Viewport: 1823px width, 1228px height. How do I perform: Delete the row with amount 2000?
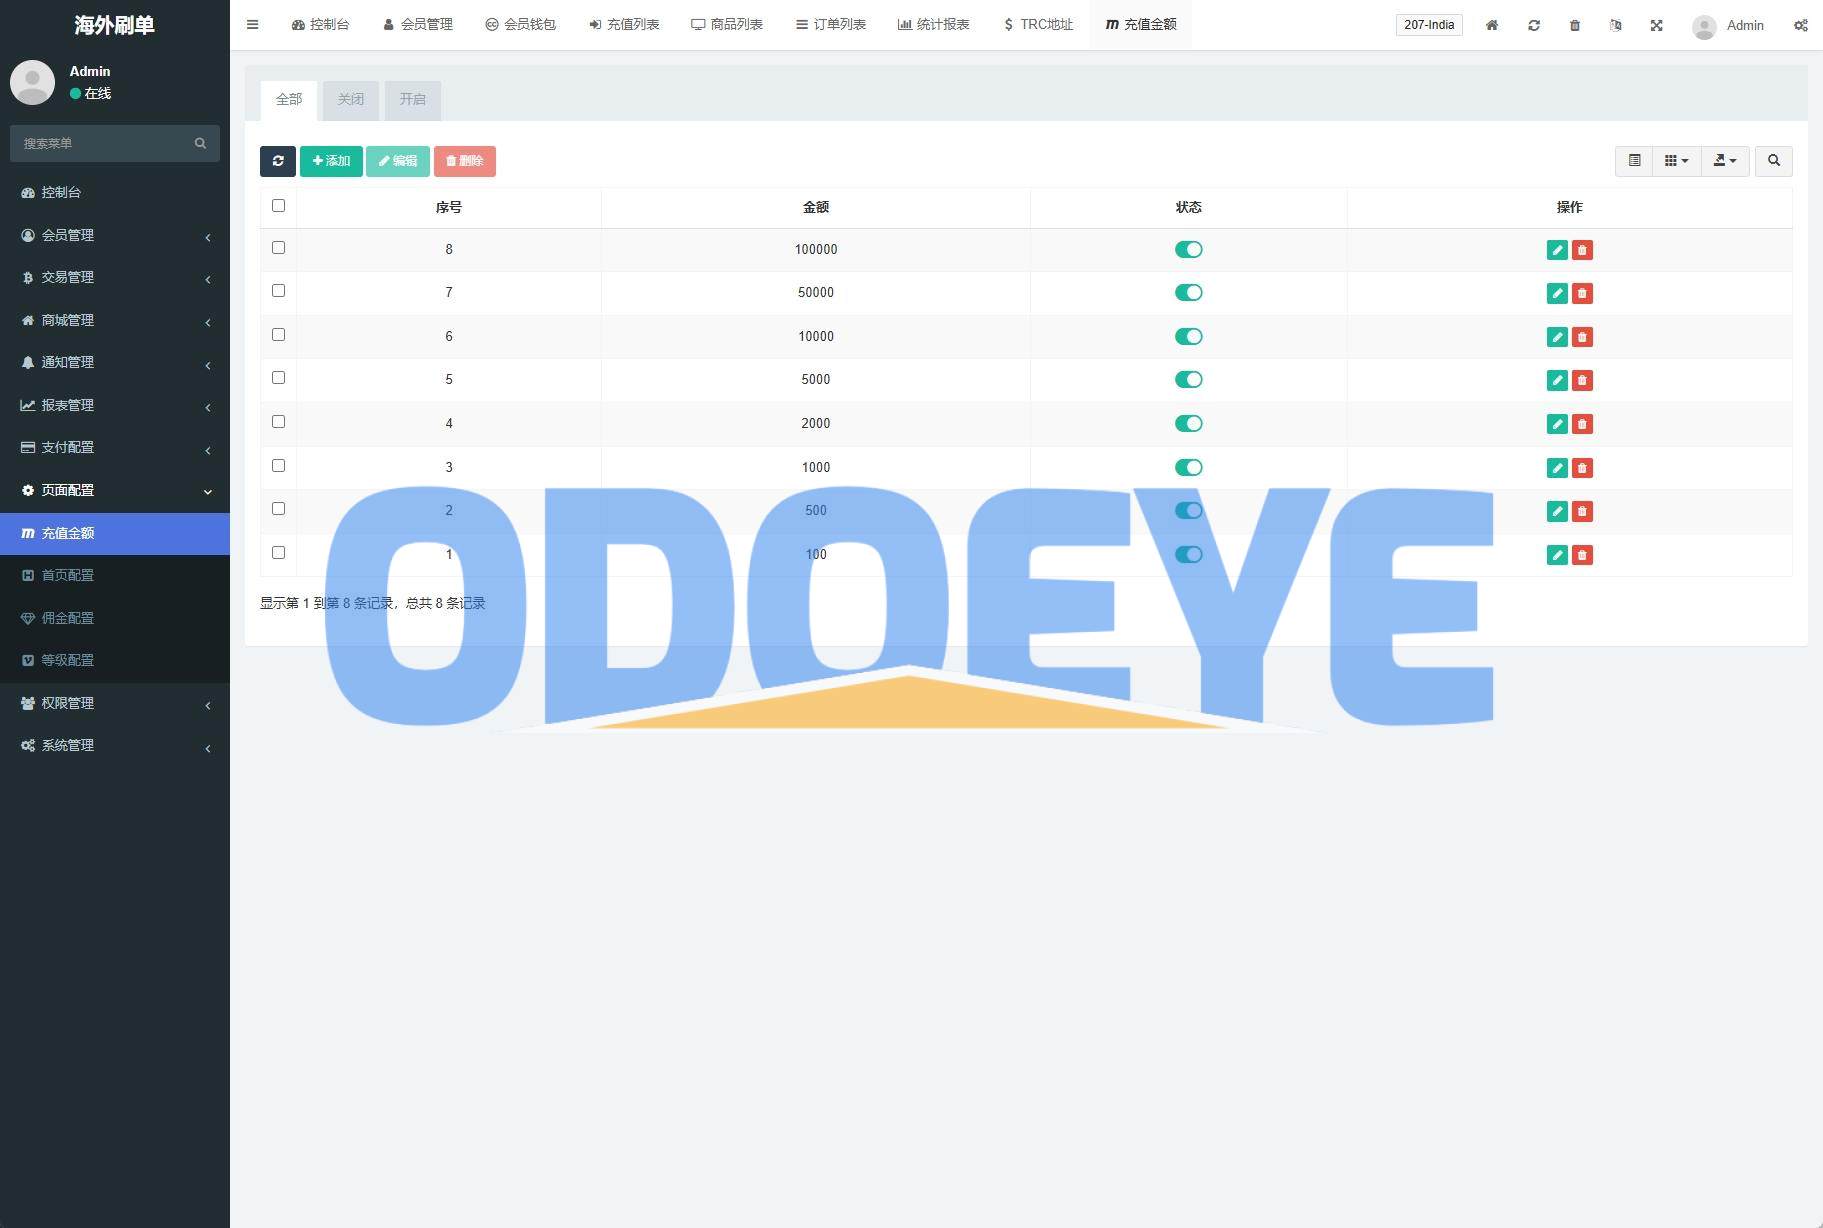(x=1582, y=424)
